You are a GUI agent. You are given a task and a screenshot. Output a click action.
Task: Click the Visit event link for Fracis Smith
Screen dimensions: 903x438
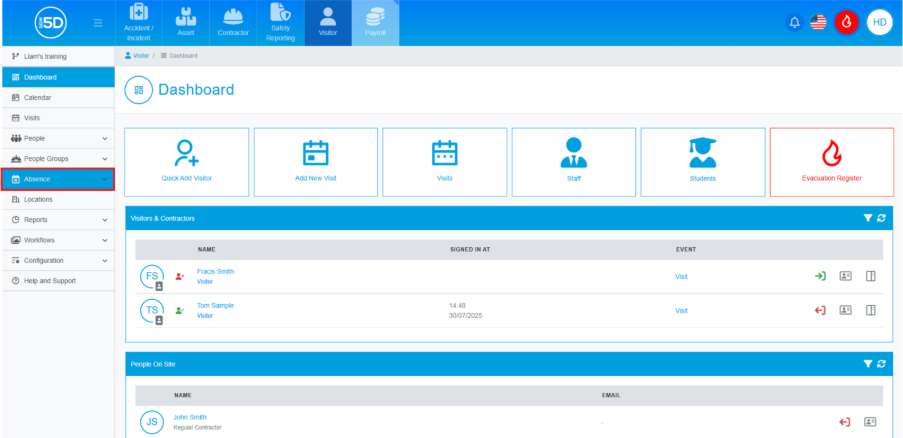(681, 277)
